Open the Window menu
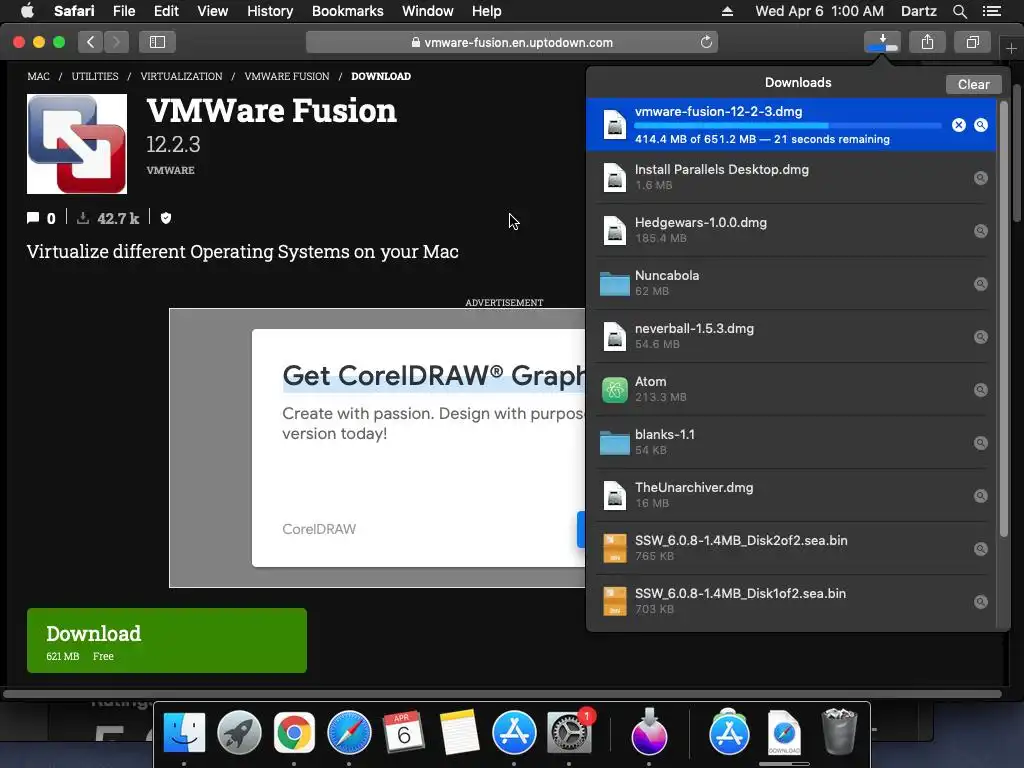This screenshot has width=1024, height=768. pyautogui.click(x=428, y=11)
